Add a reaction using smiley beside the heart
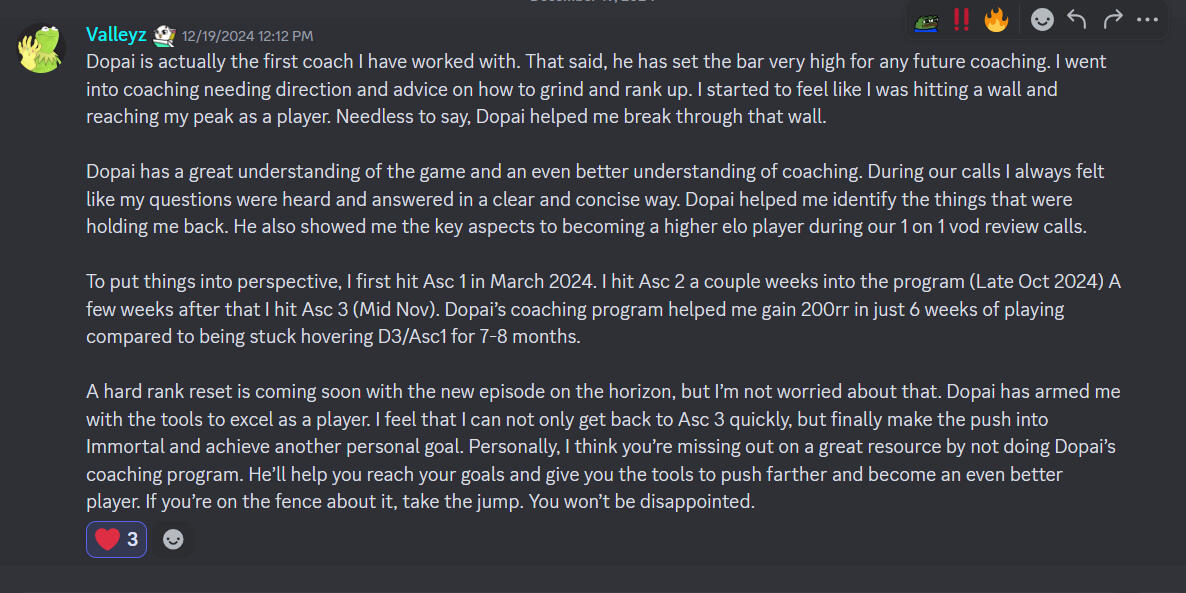The width and height of the screenshot is (1186, 593). (173, 540)
